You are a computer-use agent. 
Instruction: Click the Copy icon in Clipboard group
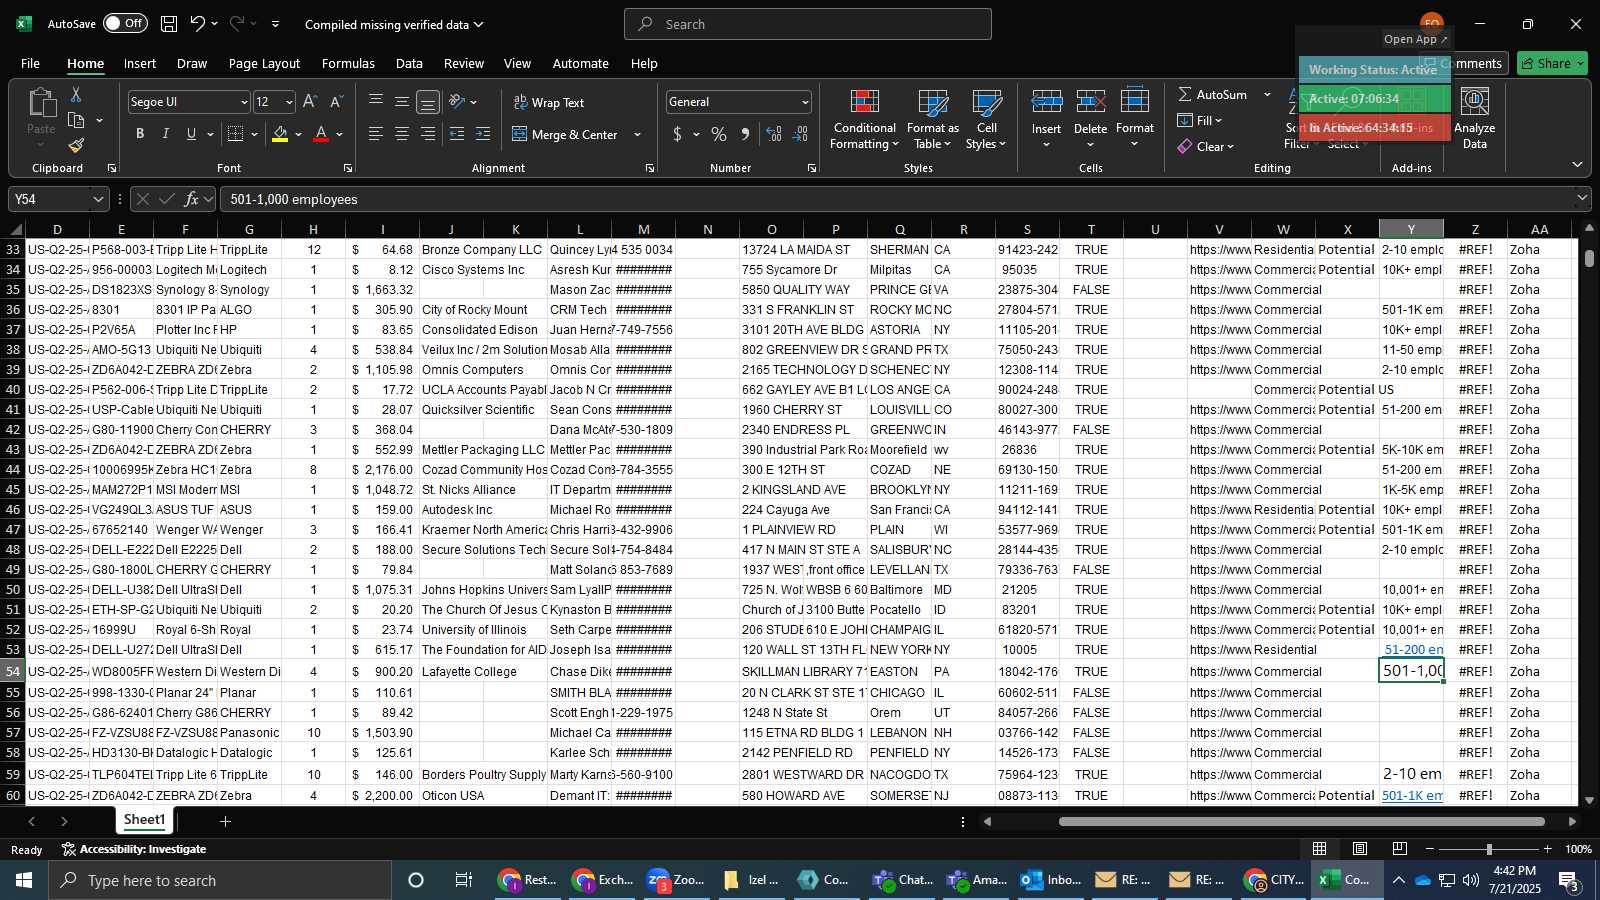[76, 120]
